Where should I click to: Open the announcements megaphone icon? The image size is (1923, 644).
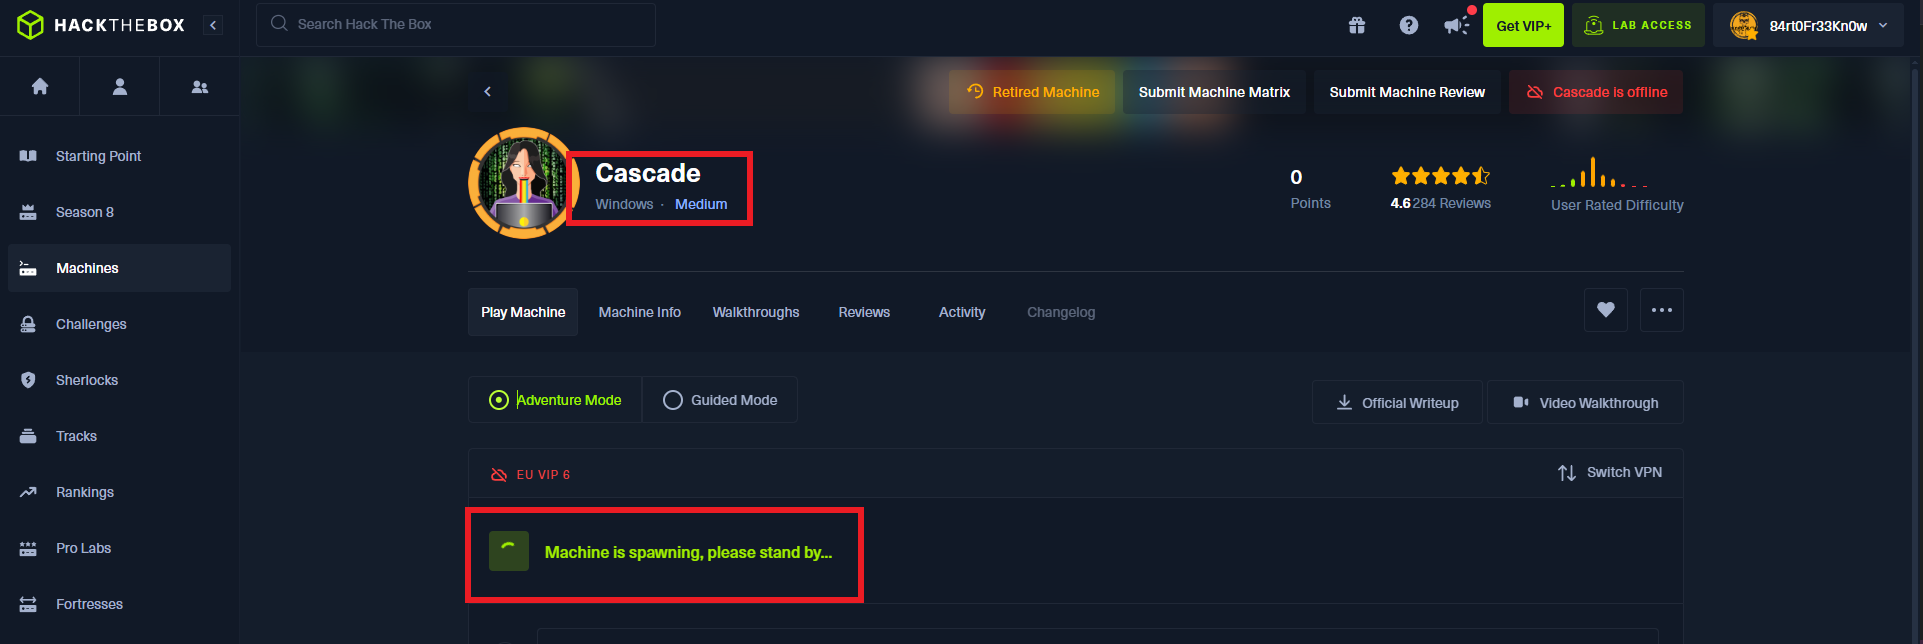pos(1458,24)
